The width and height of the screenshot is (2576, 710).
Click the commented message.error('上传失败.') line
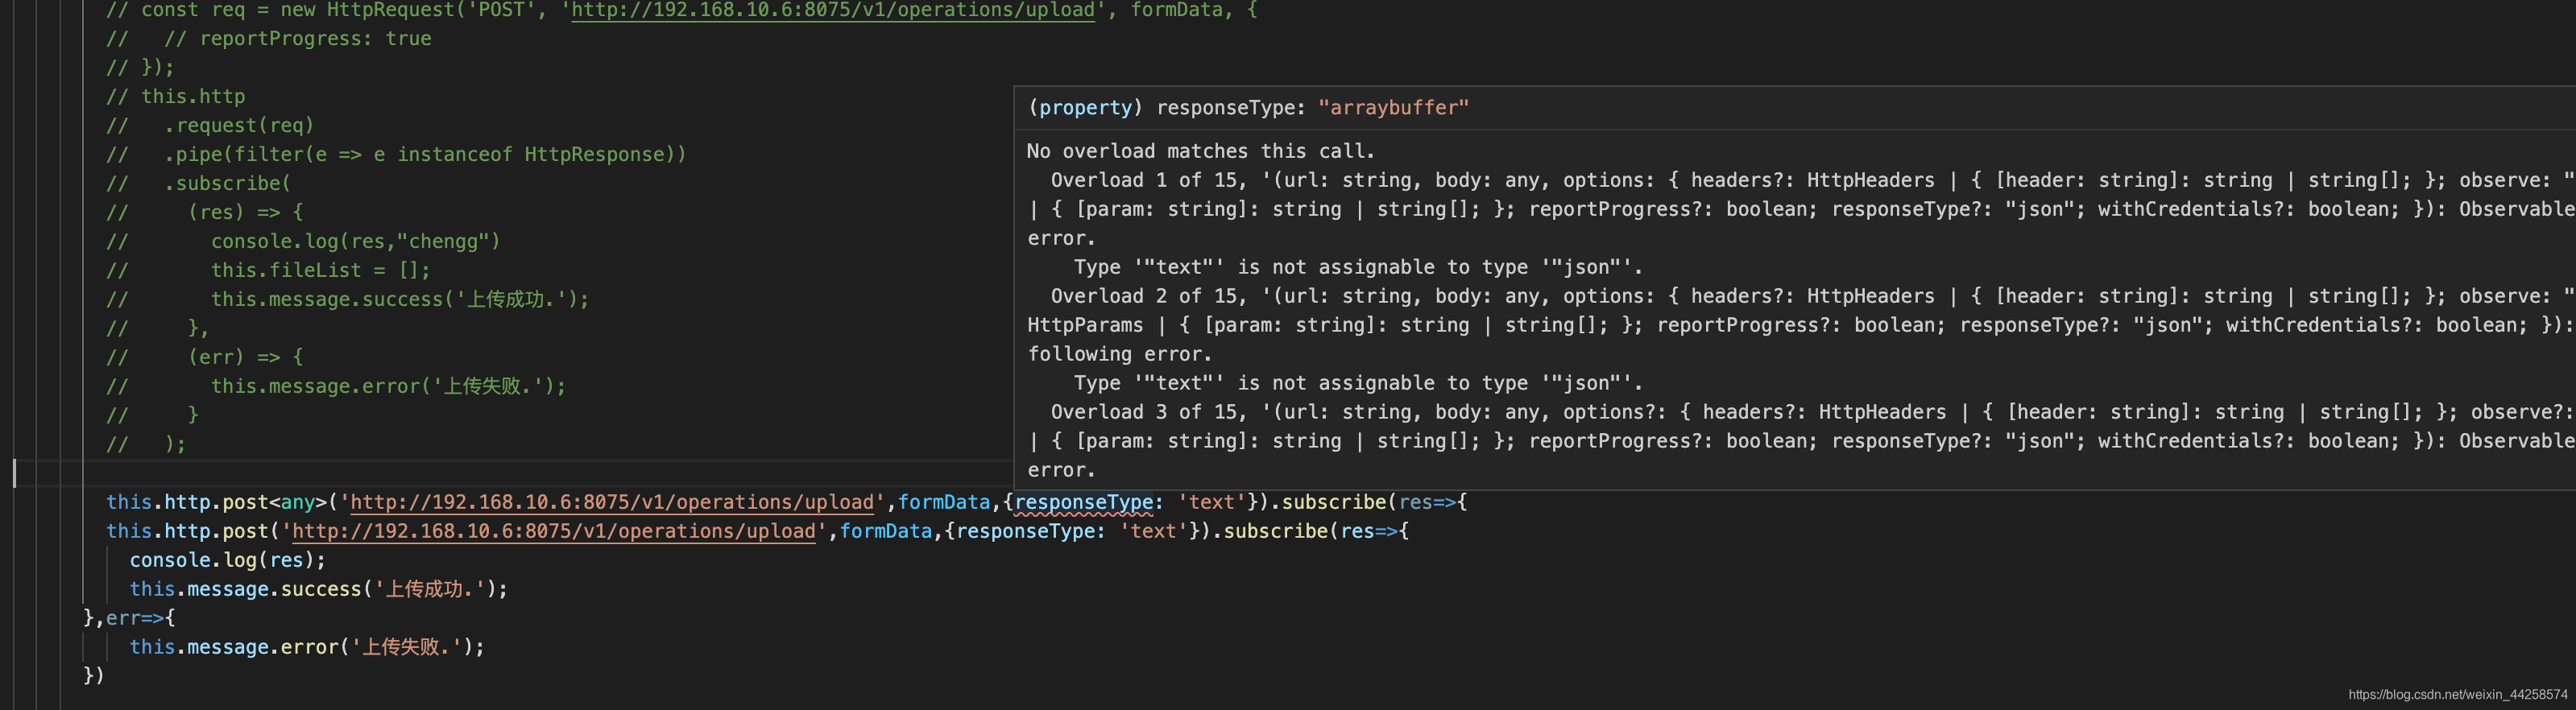tap(337, 386)
